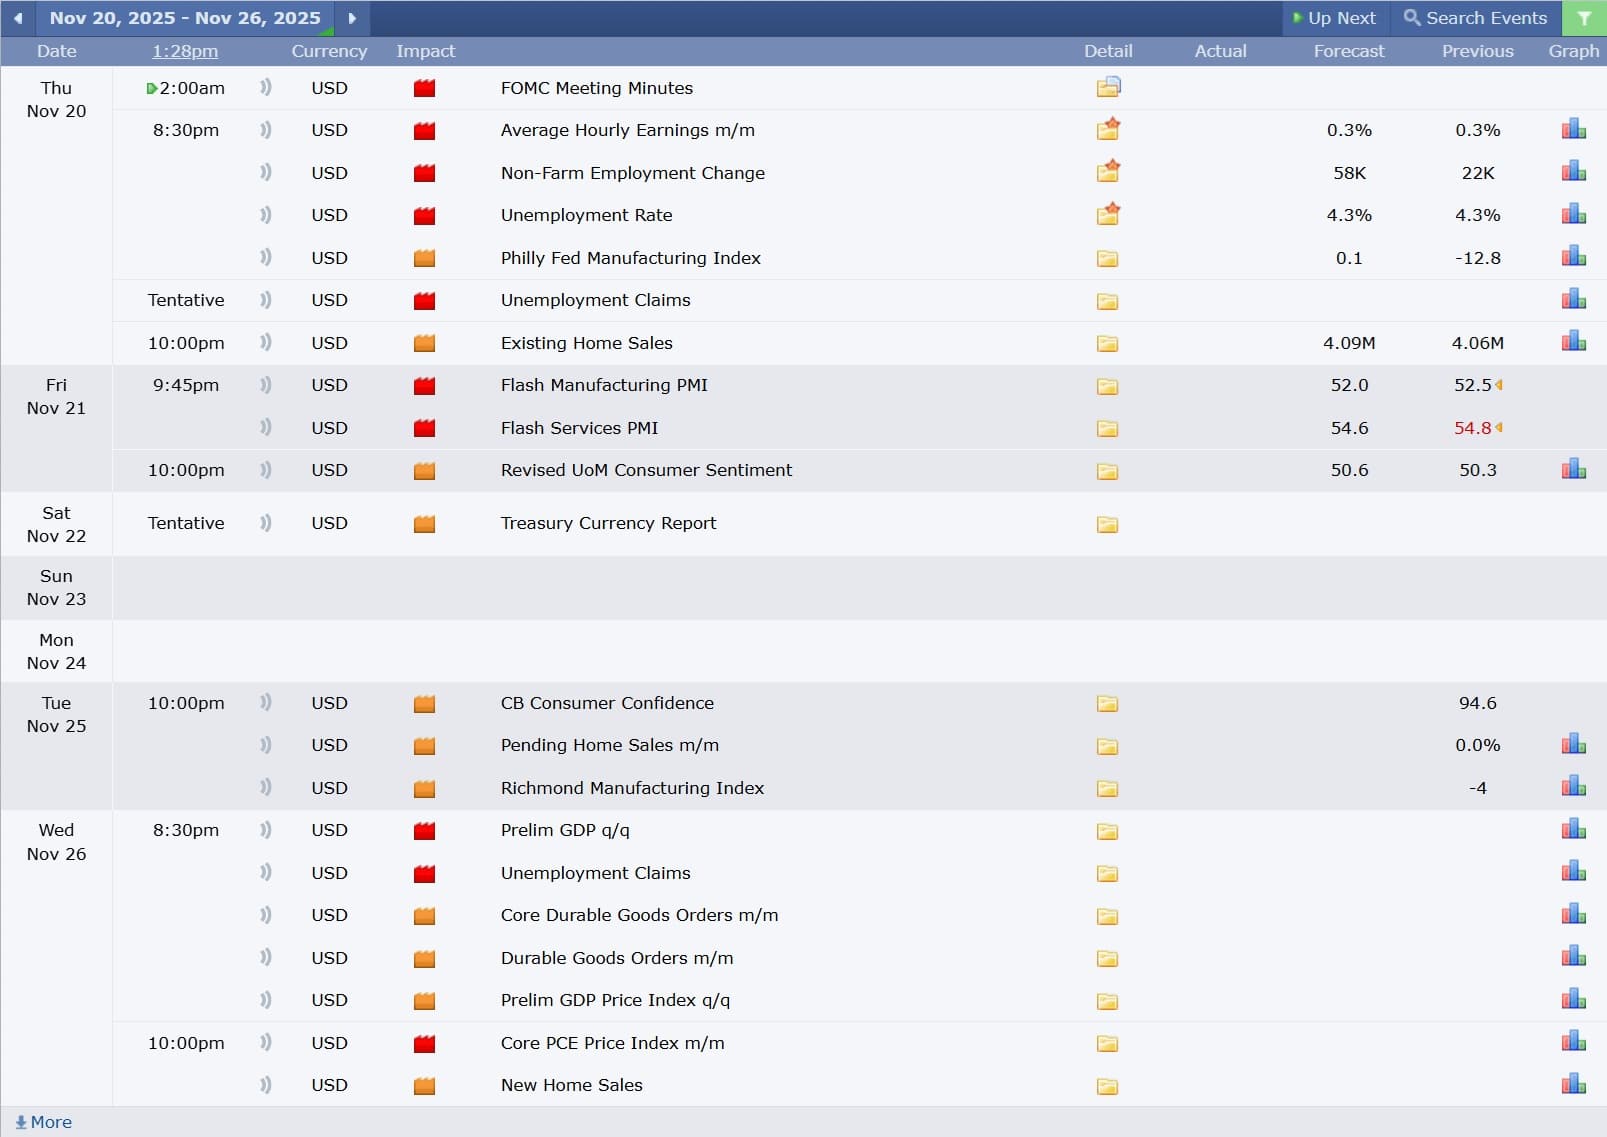
Task: Toggle sound alert for Average Hourly Earnings
Action: (x=266, y=130)
